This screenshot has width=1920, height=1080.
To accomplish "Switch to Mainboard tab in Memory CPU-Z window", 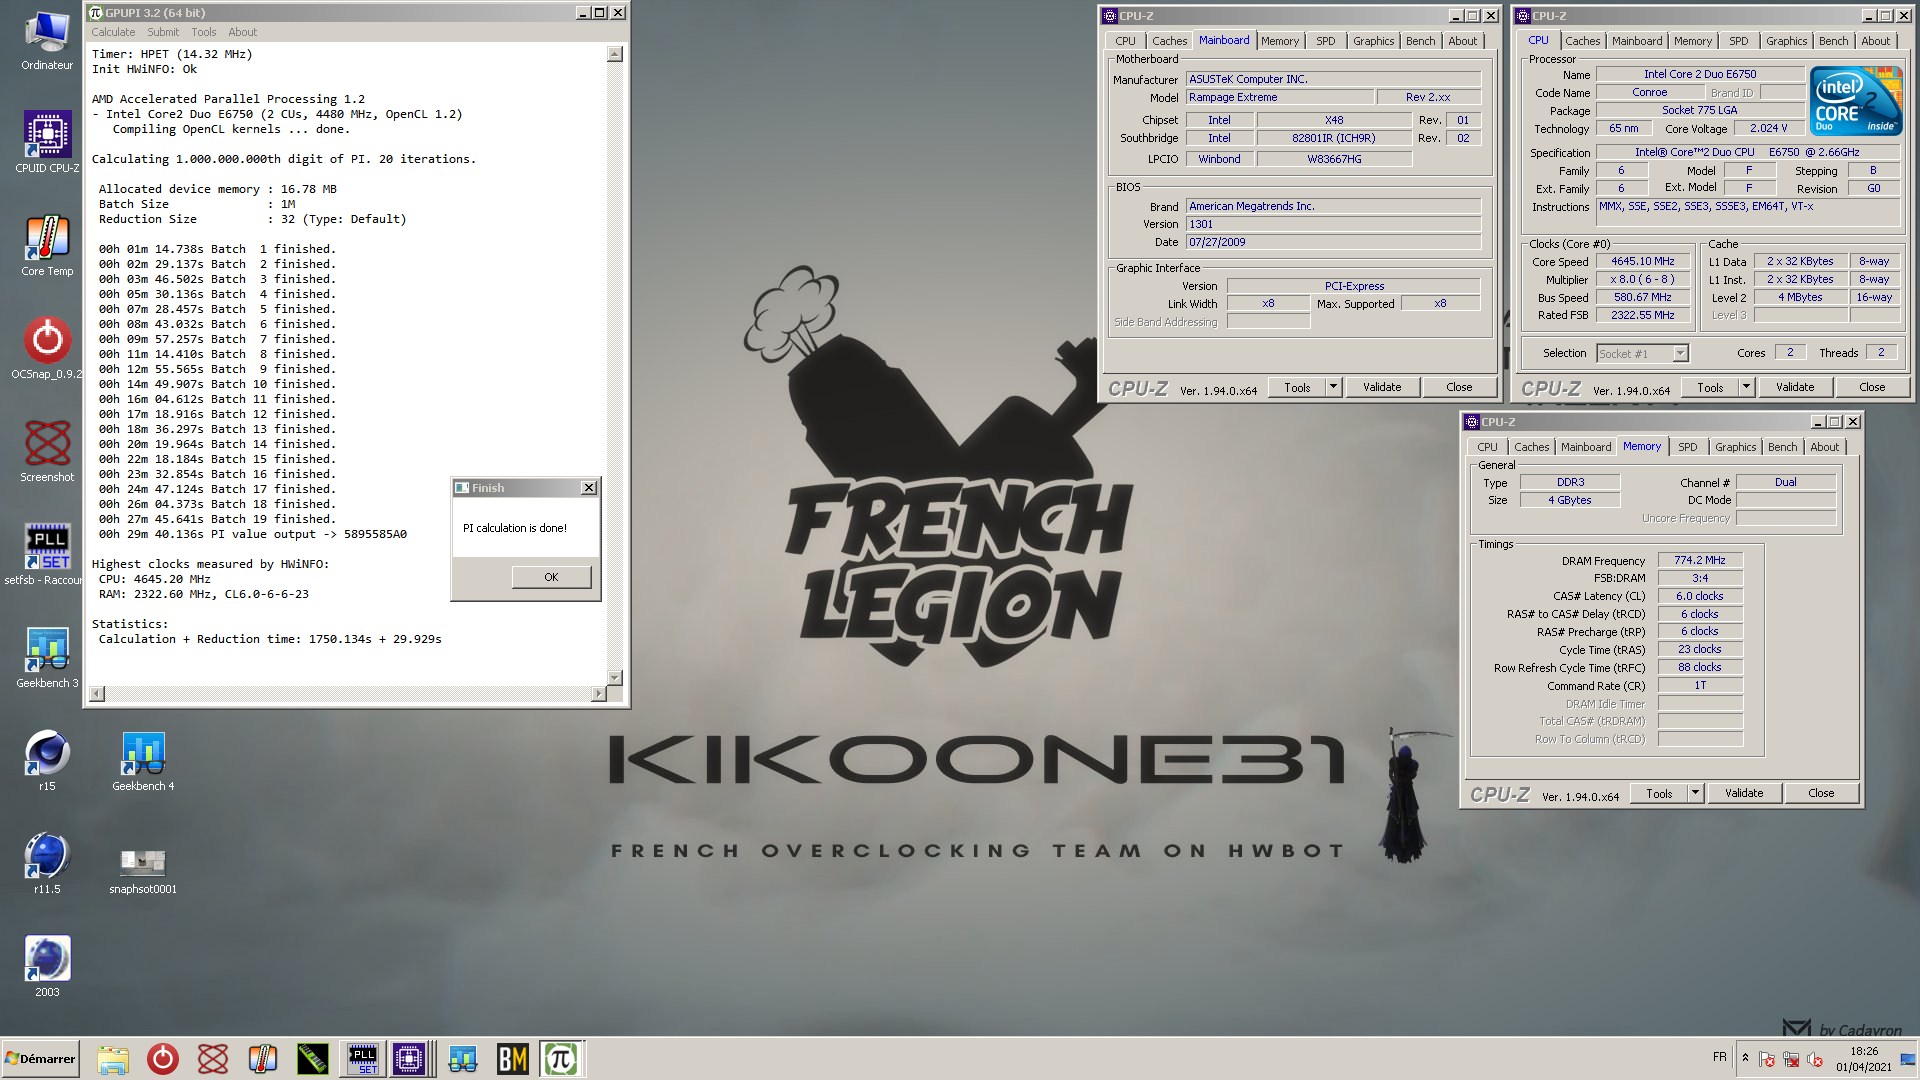I will (x=1586, y=447).
